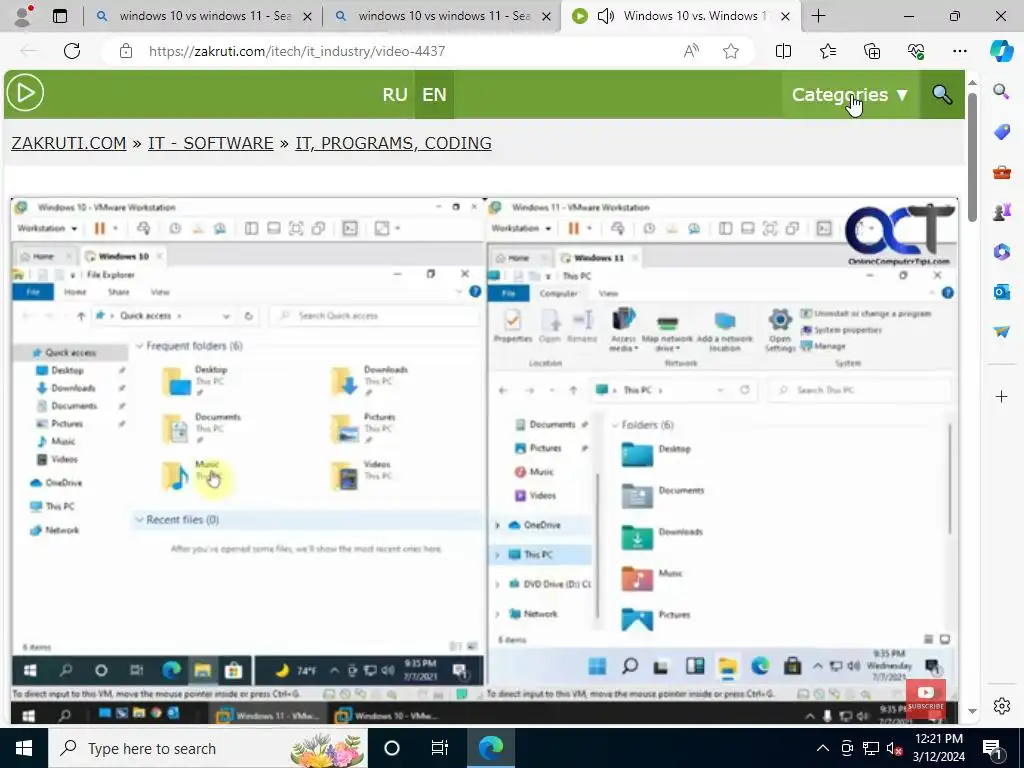This screenshot has height=768, width=1024.
Task: Open Browser essentials heart icon
Action: [x=916, y=51]
